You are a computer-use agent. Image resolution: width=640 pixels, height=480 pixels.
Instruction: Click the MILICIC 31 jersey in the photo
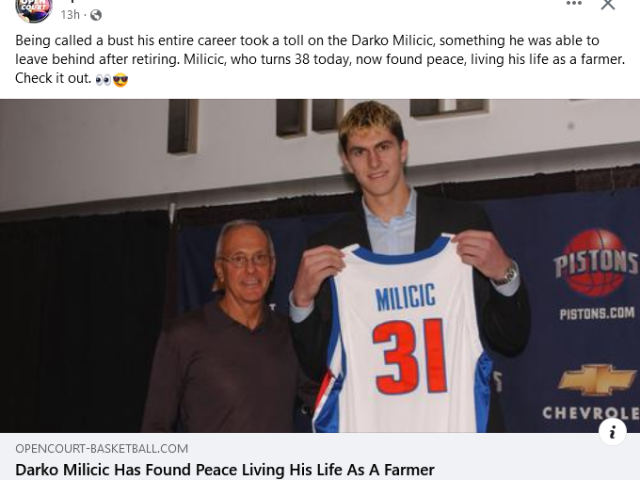point(405,334)
